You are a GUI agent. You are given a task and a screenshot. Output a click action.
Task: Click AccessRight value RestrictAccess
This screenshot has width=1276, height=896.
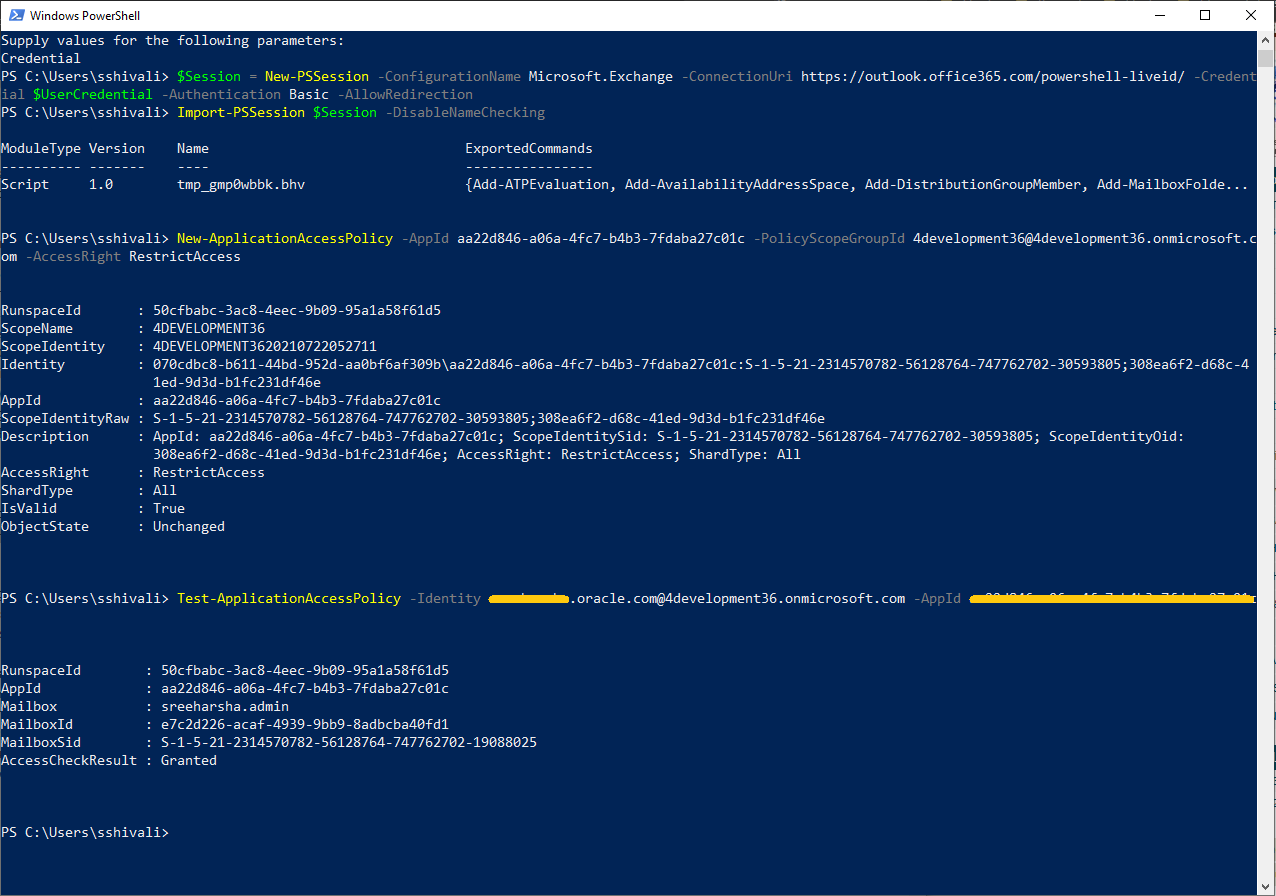point(209,473)
